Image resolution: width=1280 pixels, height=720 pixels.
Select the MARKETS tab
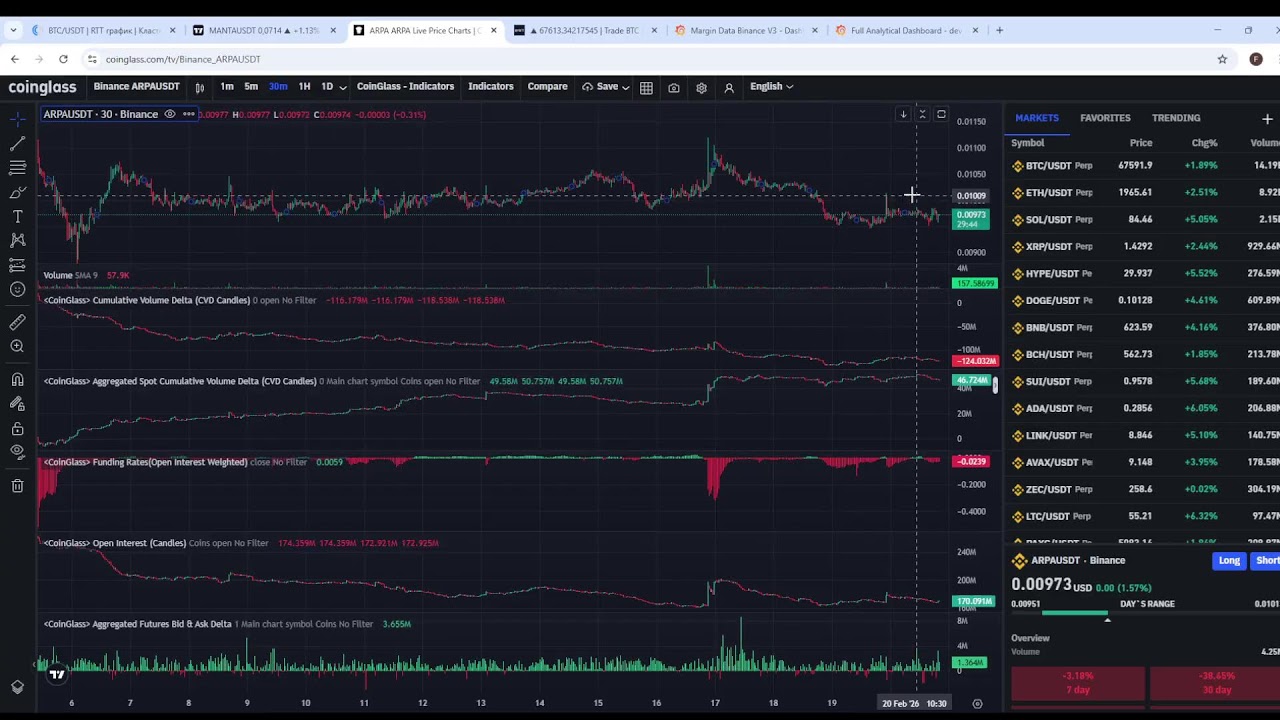(x=1037, y=118)
